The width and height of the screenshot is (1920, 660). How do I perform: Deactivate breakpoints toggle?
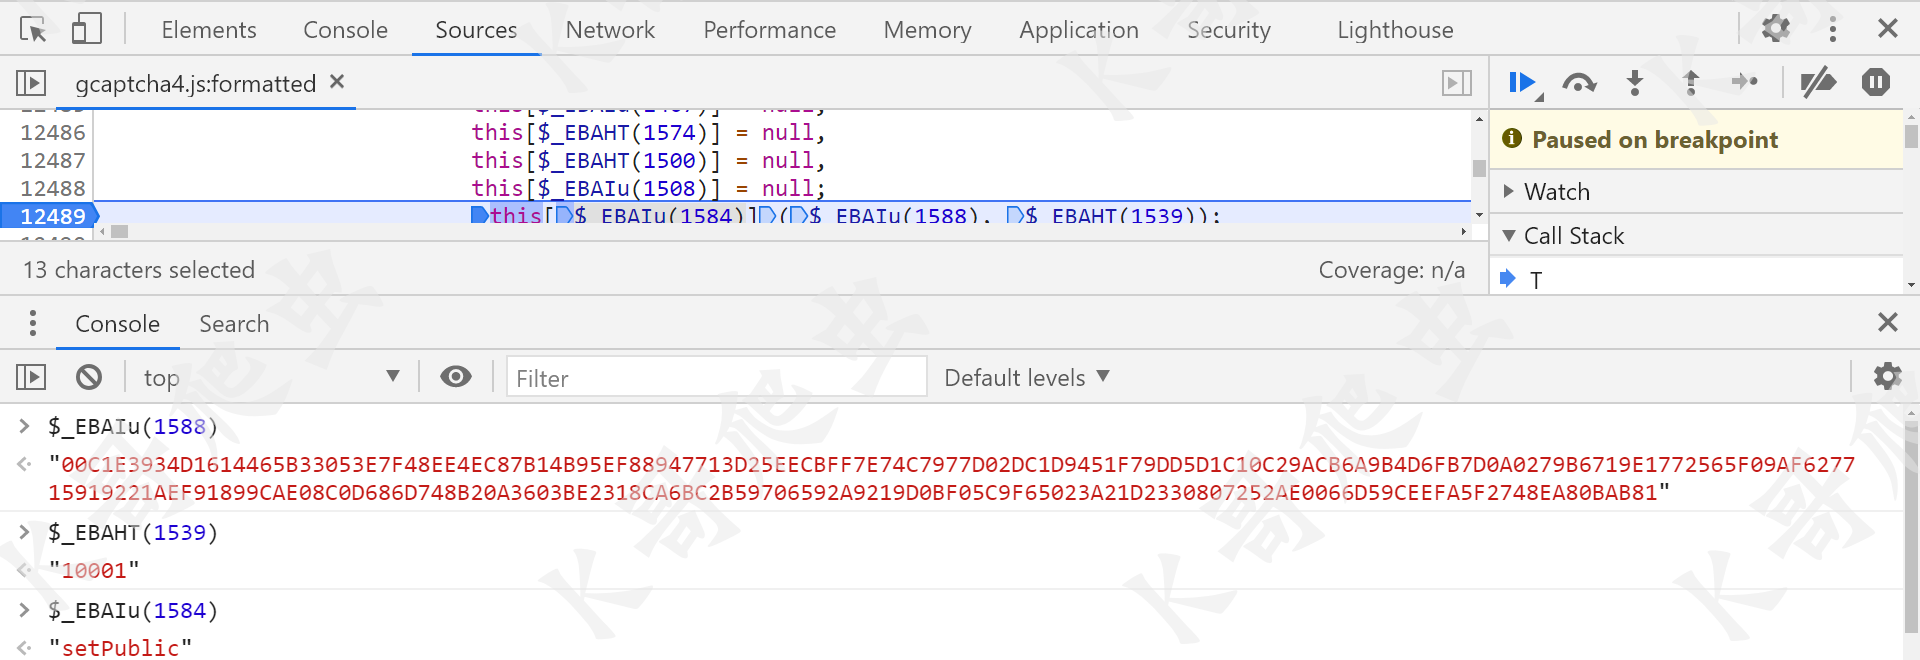click(1818, 82)
